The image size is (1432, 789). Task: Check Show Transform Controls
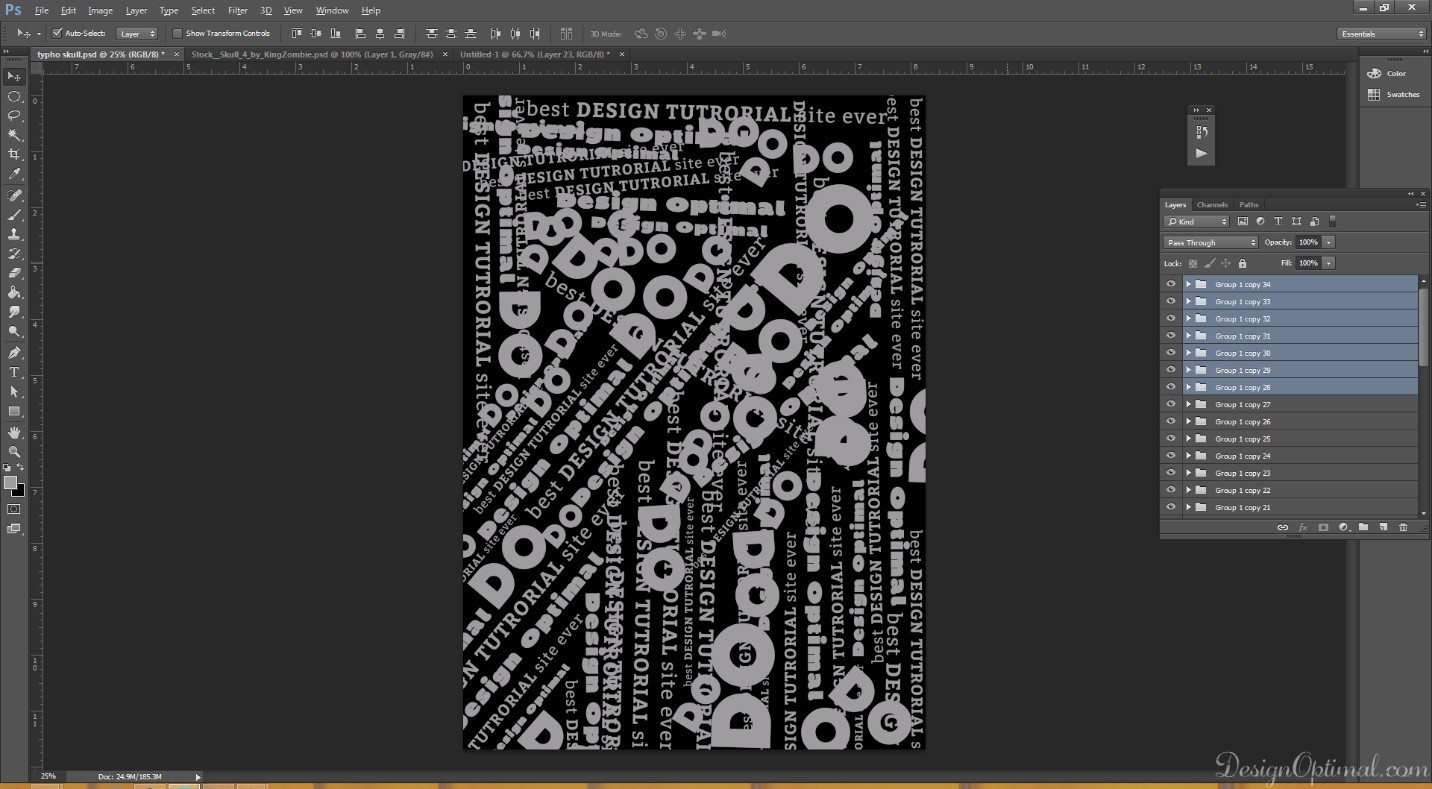[178, 33]
